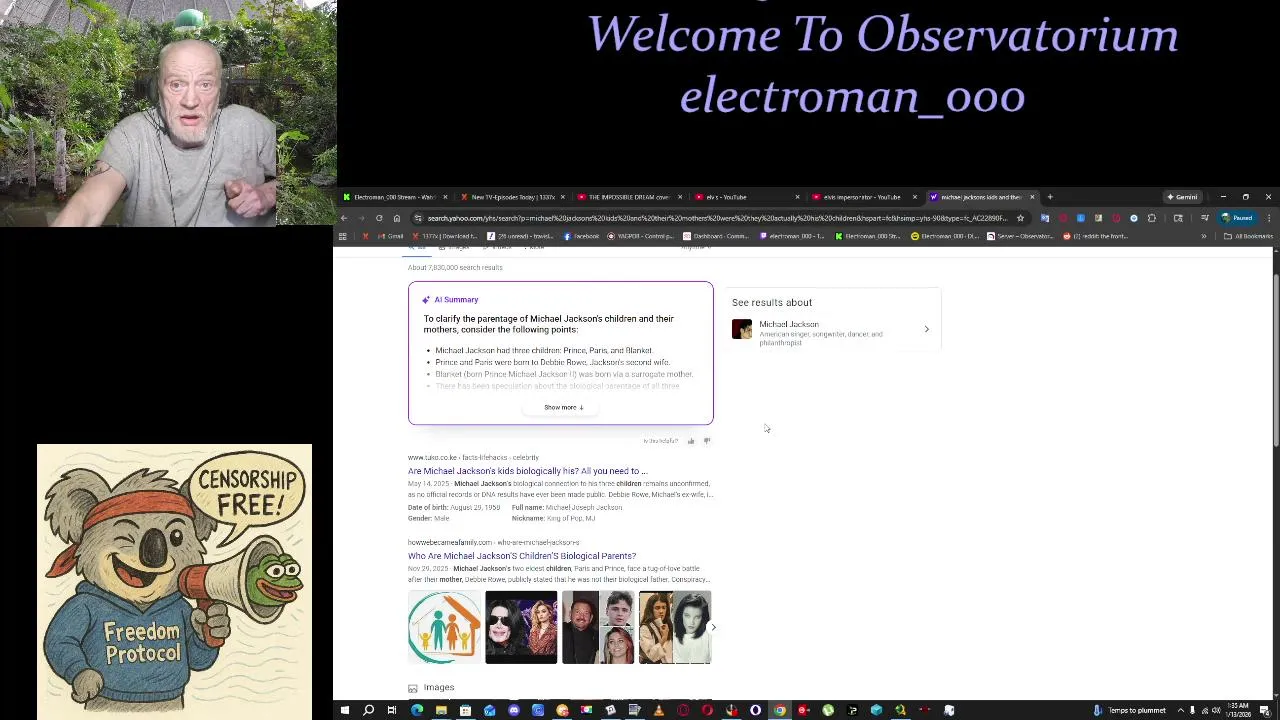Show more bookmarks via chevron
The width and height of the screenshot is (1280, 720).
(1203, 236)
